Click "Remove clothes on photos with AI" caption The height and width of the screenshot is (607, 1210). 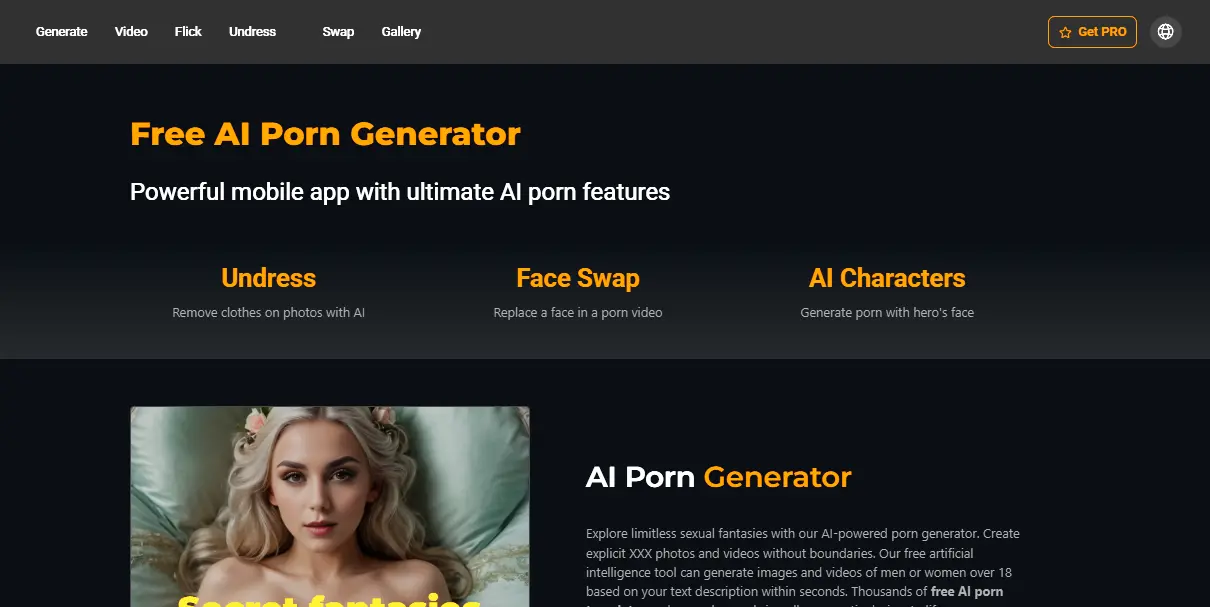[x=268, y=313]
